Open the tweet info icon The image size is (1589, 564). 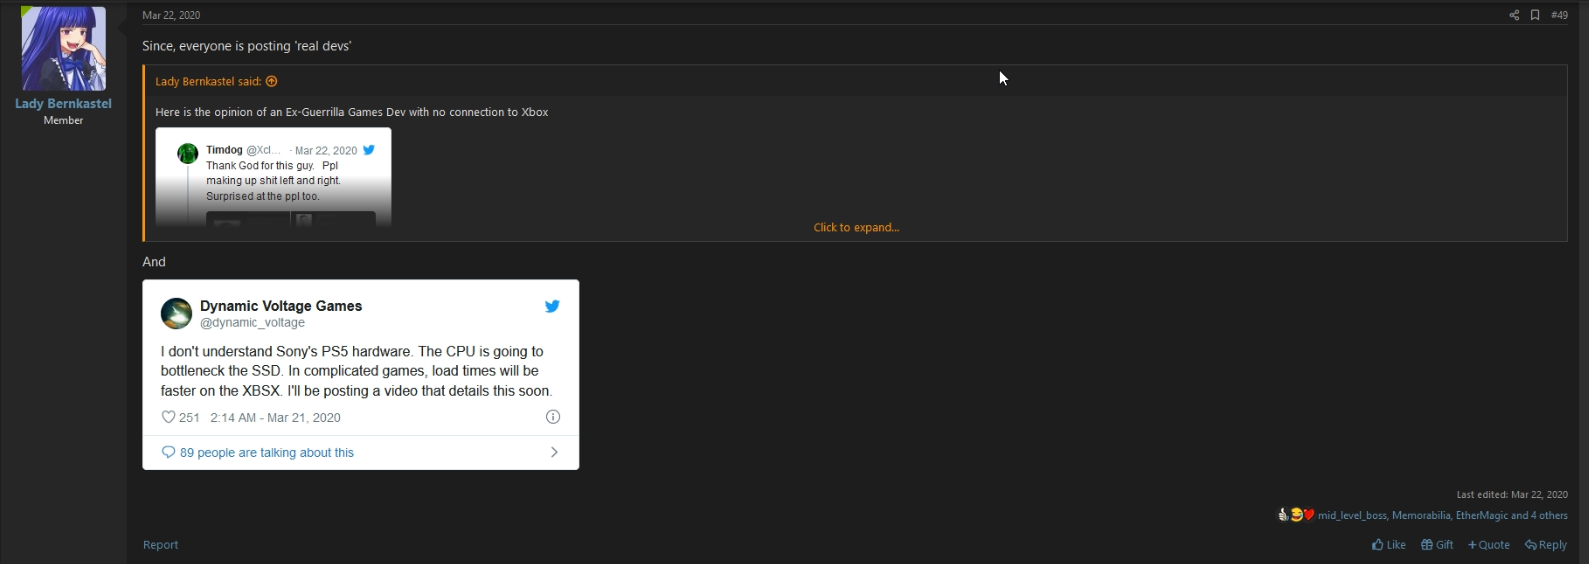tap(553, 417)
